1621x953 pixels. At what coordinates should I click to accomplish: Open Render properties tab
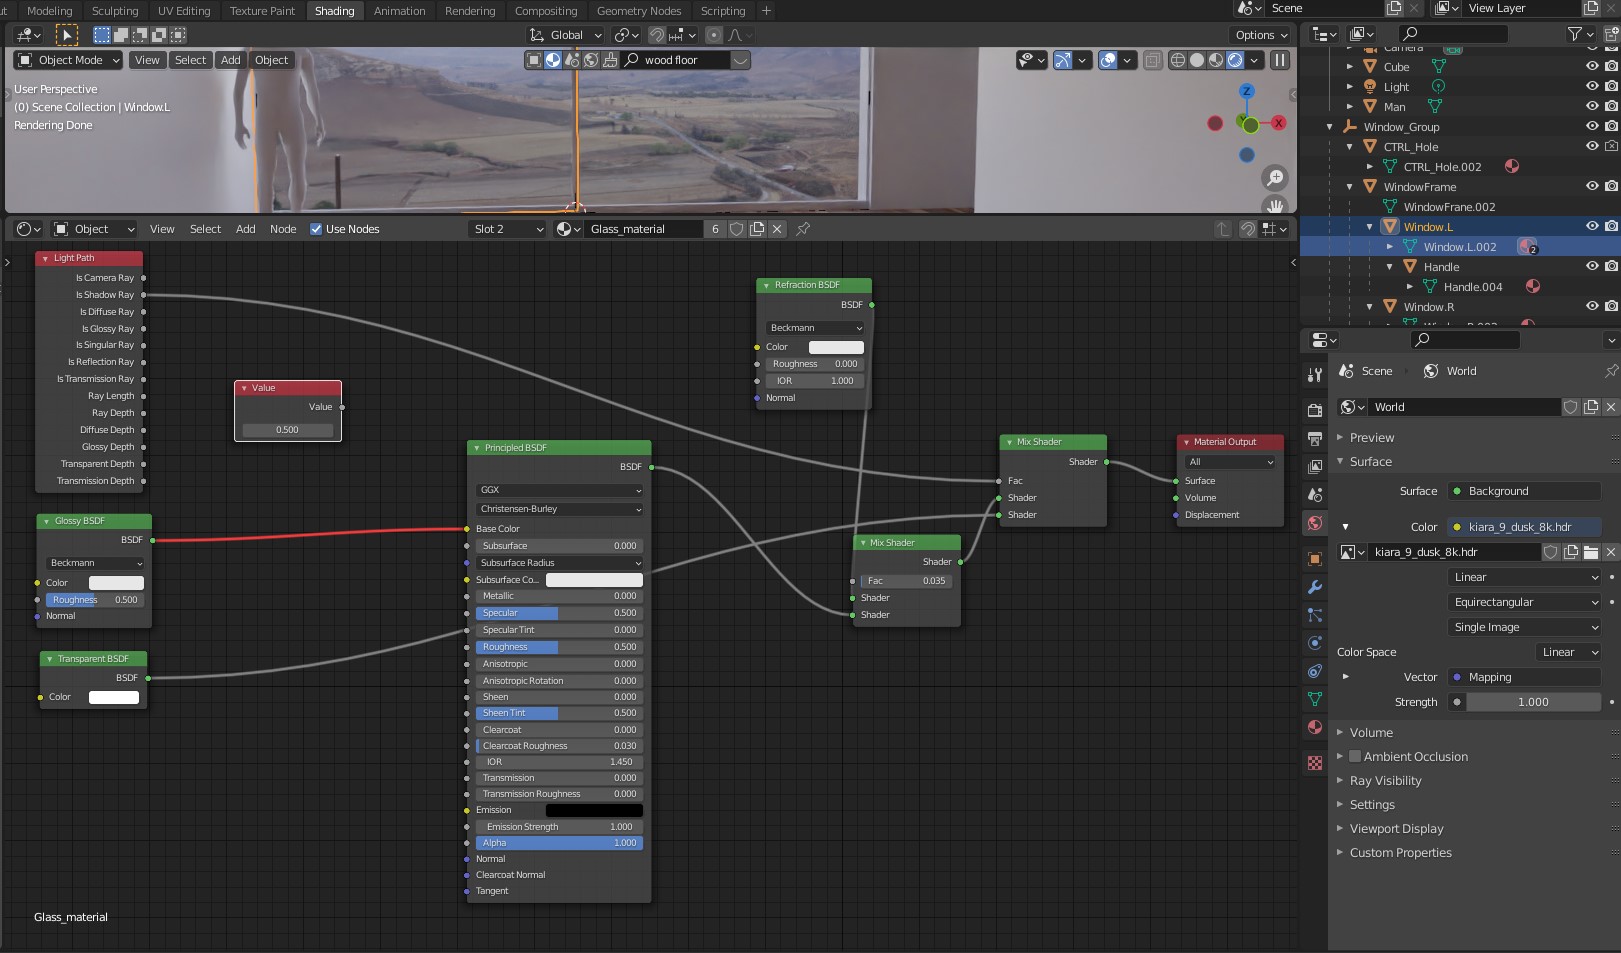[x=1315, y=411]
